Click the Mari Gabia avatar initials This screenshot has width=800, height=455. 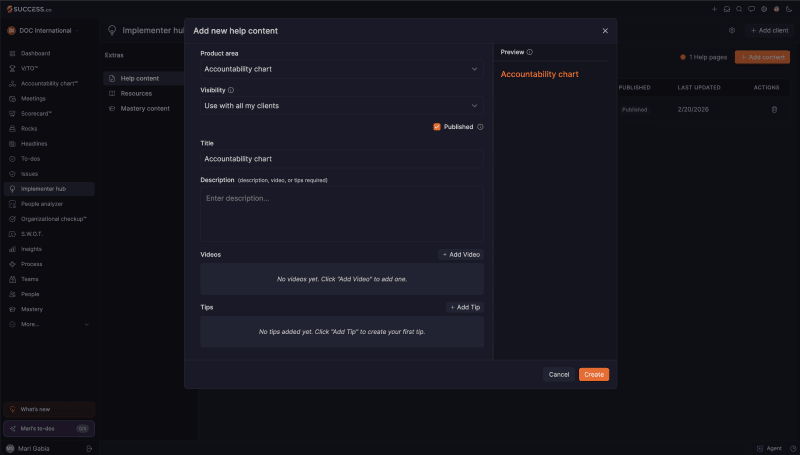click(10, 449)
